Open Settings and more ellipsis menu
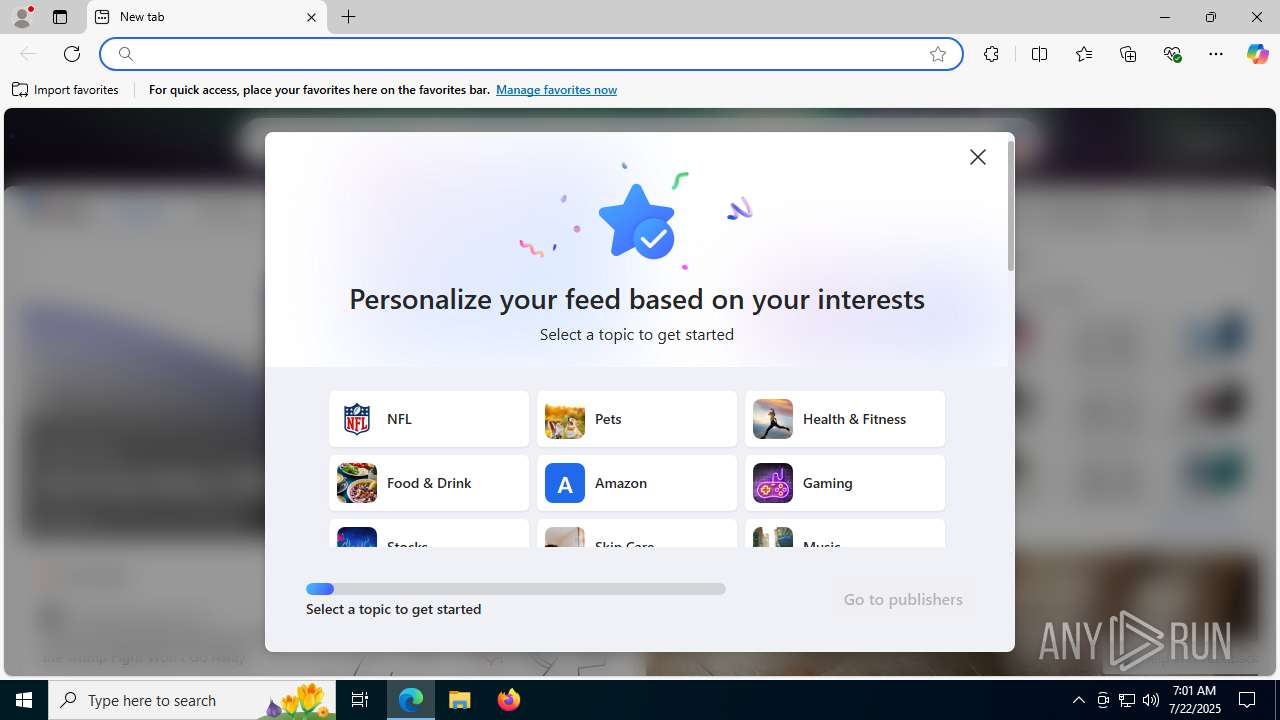Image resolution: width=1280 pixels, height=720 pixels. [x=1216, y=54]
